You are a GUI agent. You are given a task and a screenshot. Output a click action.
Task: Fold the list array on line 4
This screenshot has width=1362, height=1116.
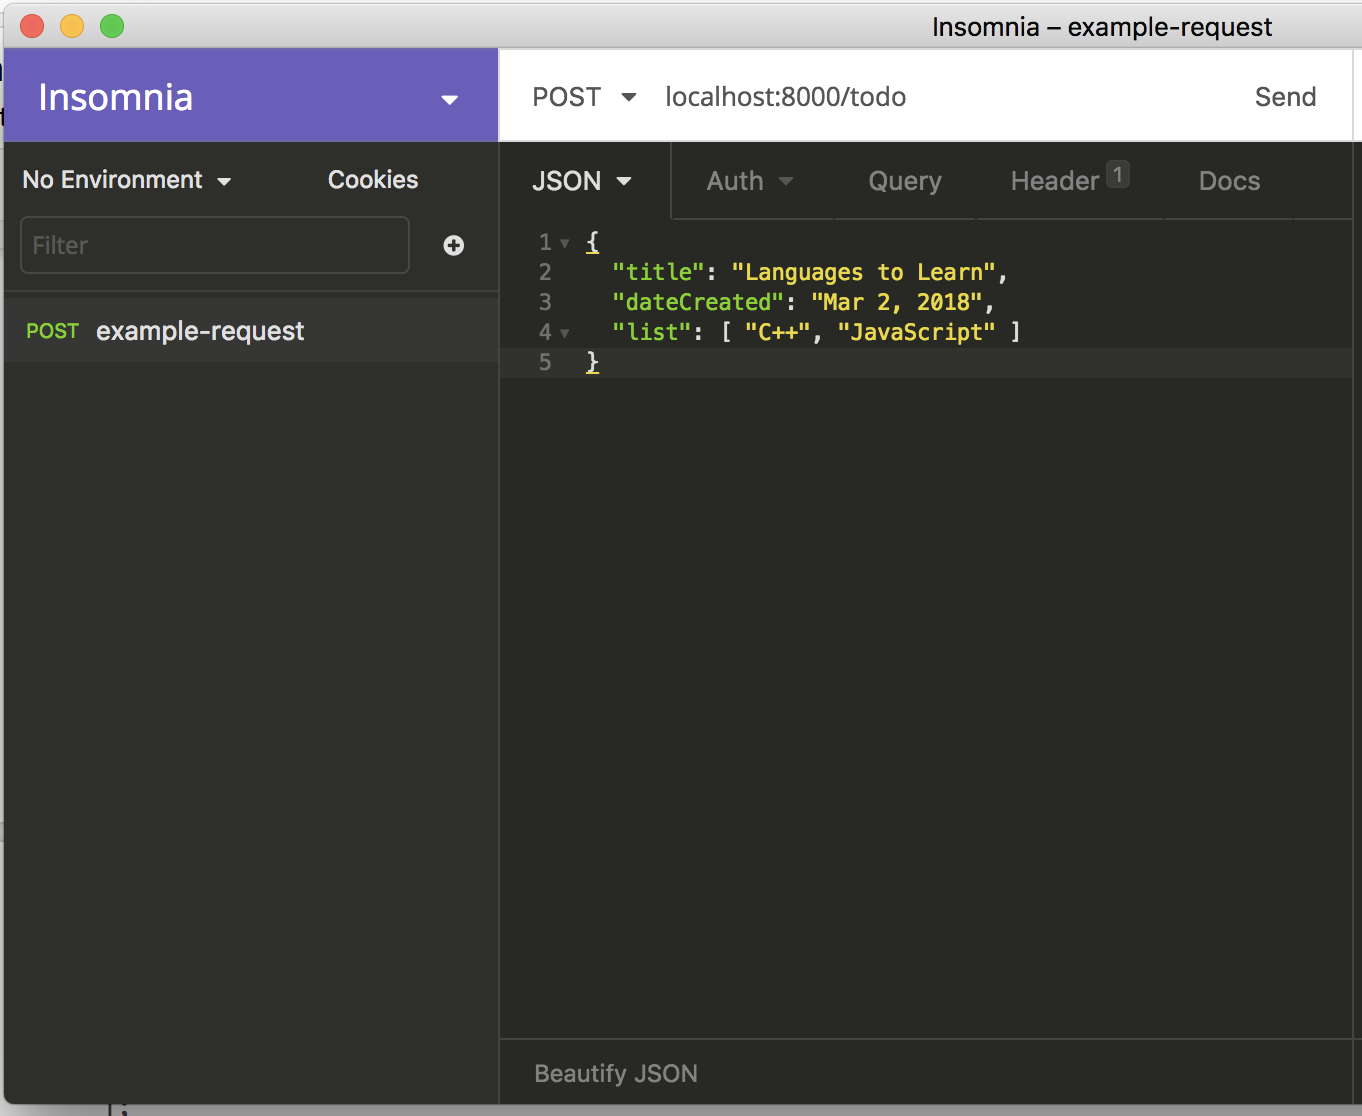click(x=565, y=333)
